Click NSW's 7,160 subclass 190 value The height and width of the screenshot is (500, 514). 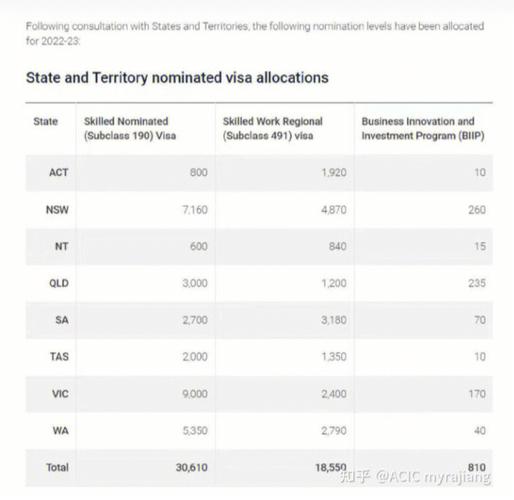tap(195, 210)
